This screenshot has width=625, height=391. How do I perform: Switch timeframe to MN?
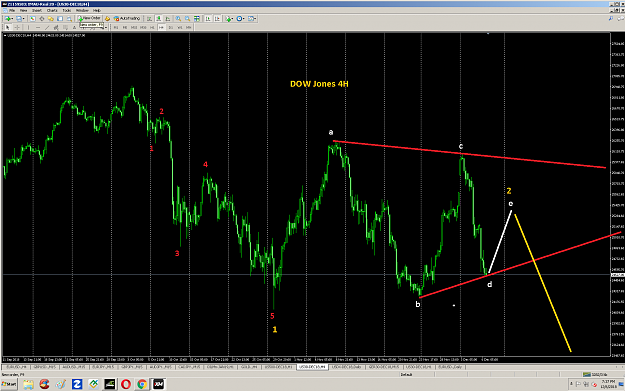[189, 27]
